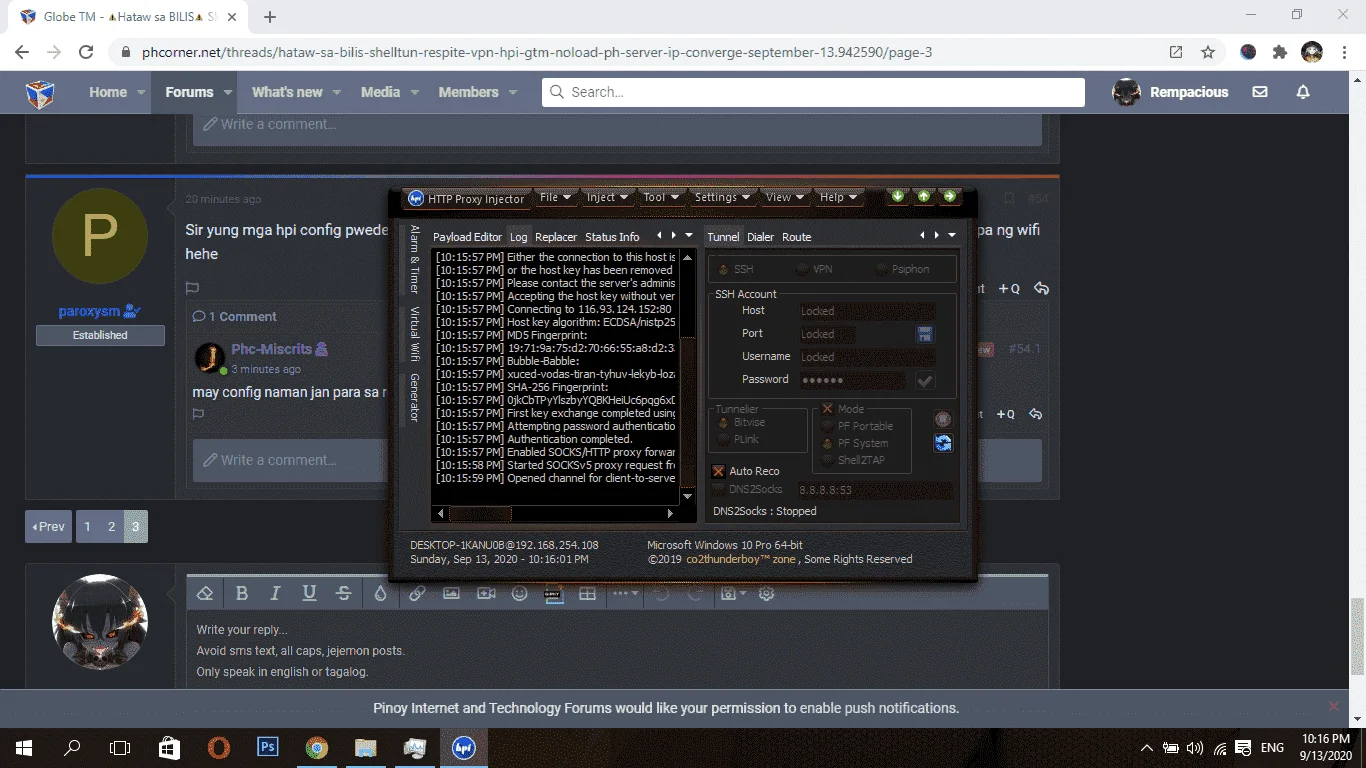1366x768 pixels.
Task: Click the green down arrow in HTTP Proxy Injector
Action: click(898, 196)
